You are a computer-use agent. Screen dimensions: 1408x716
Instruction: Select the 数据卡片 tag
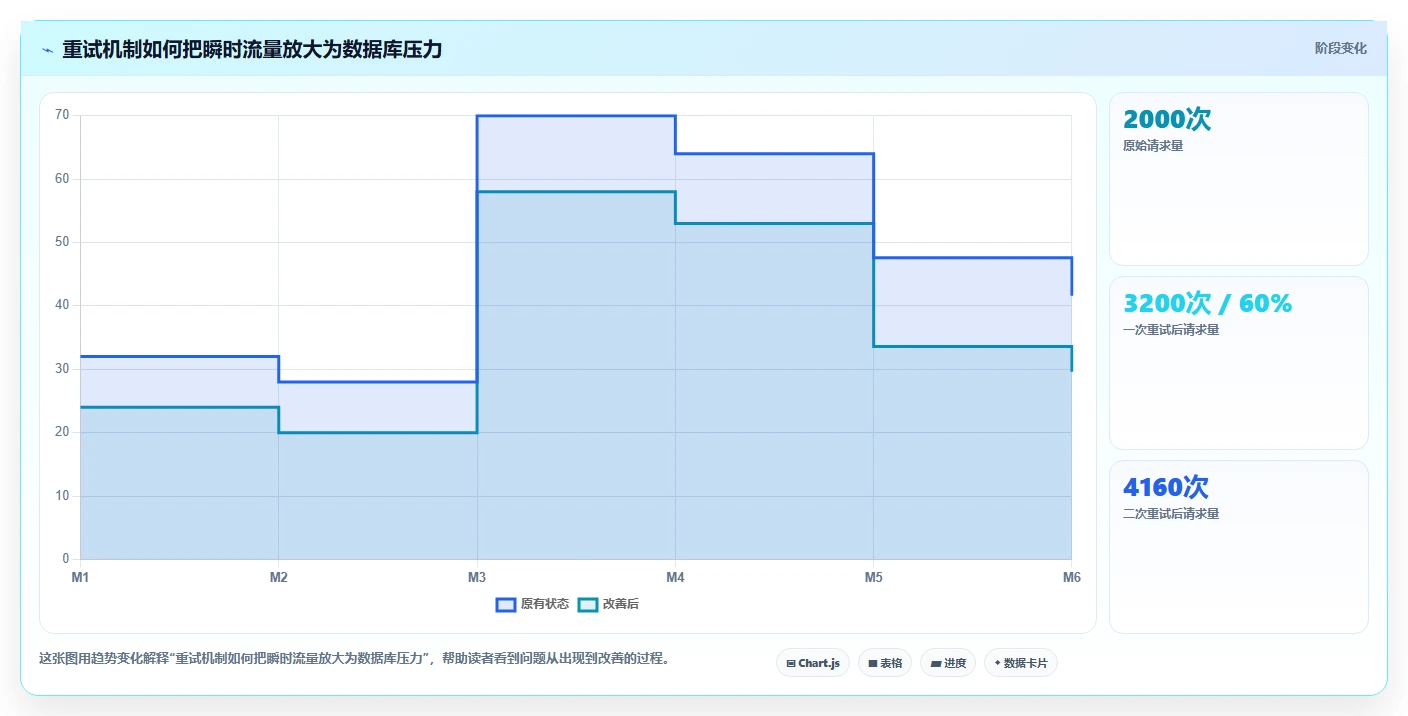pos(1021,663)
